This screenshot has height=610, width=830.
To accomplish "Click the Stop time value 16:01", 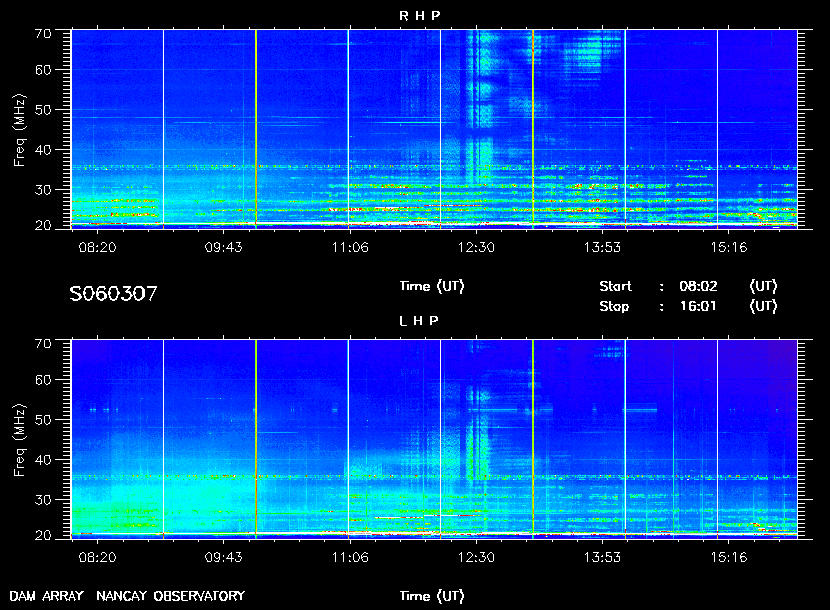I will [x=698, y=307].
